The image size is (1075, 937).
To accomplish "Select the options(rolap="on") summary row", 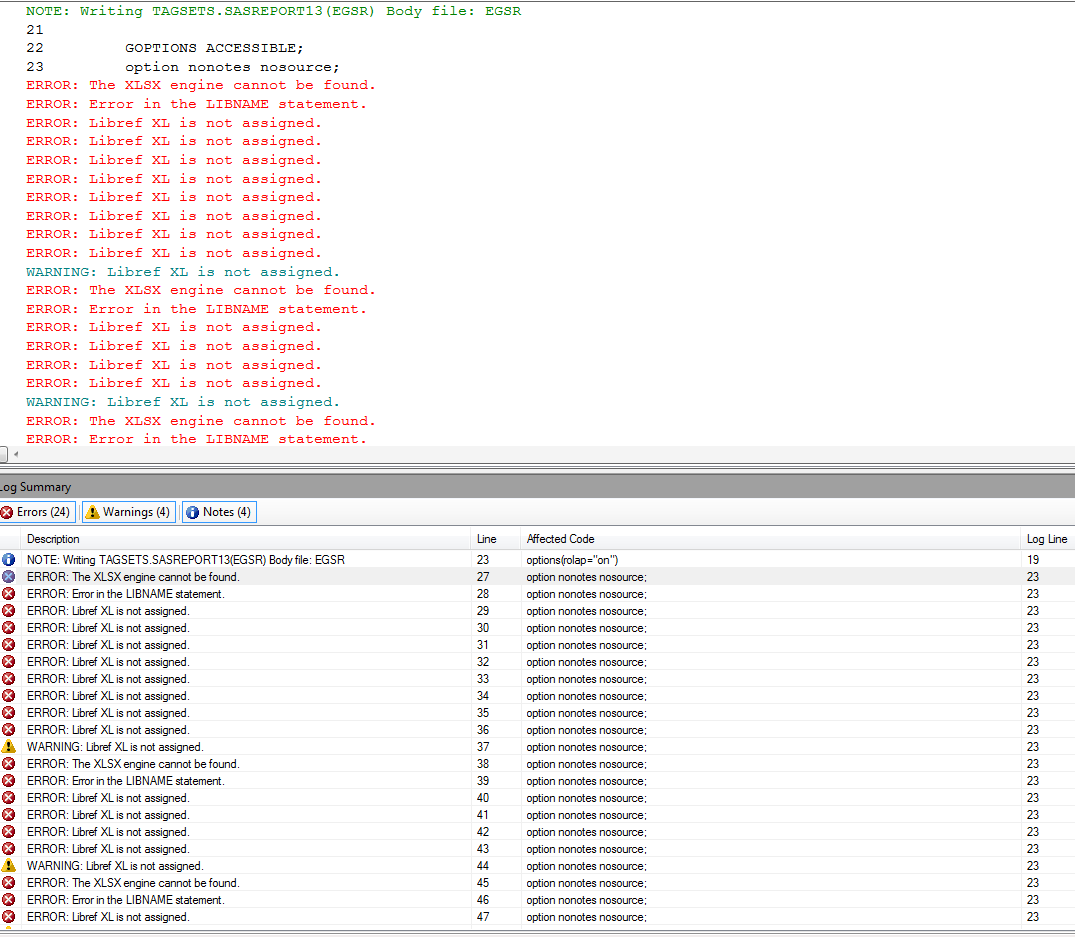I will click(300, 560).
